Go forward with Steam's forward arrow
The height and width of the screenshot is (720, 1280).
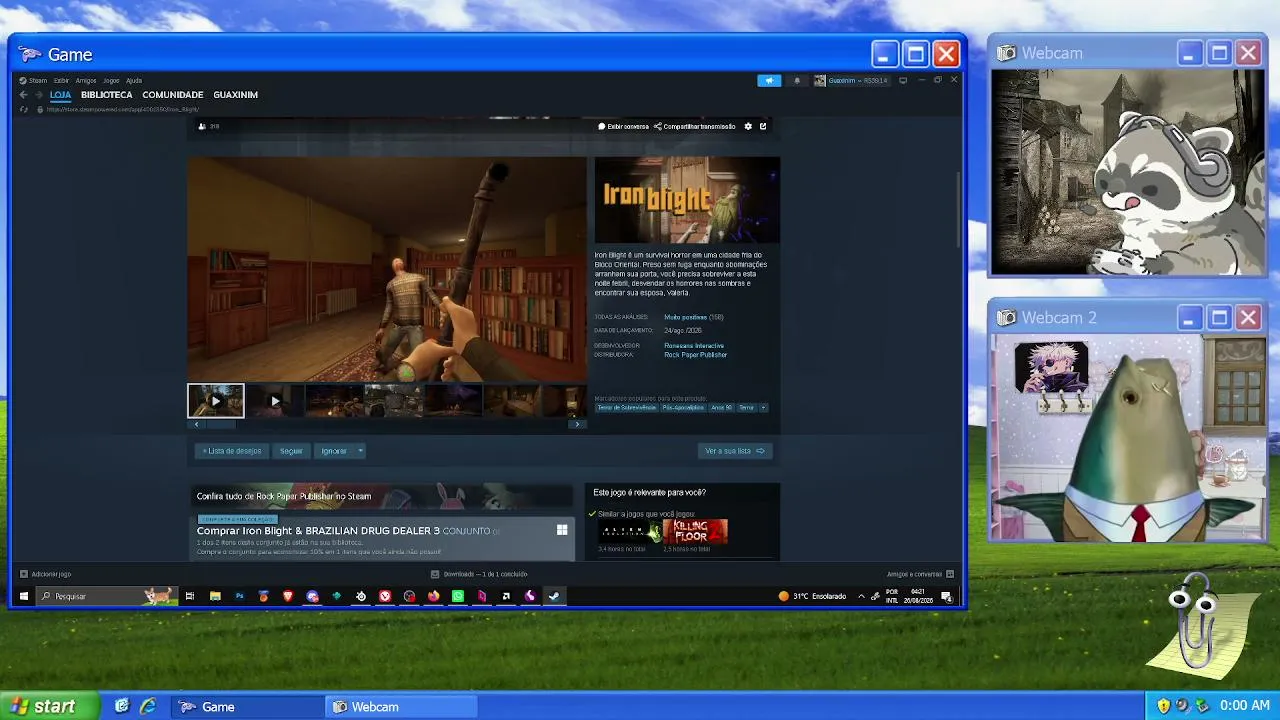(40, 95)
